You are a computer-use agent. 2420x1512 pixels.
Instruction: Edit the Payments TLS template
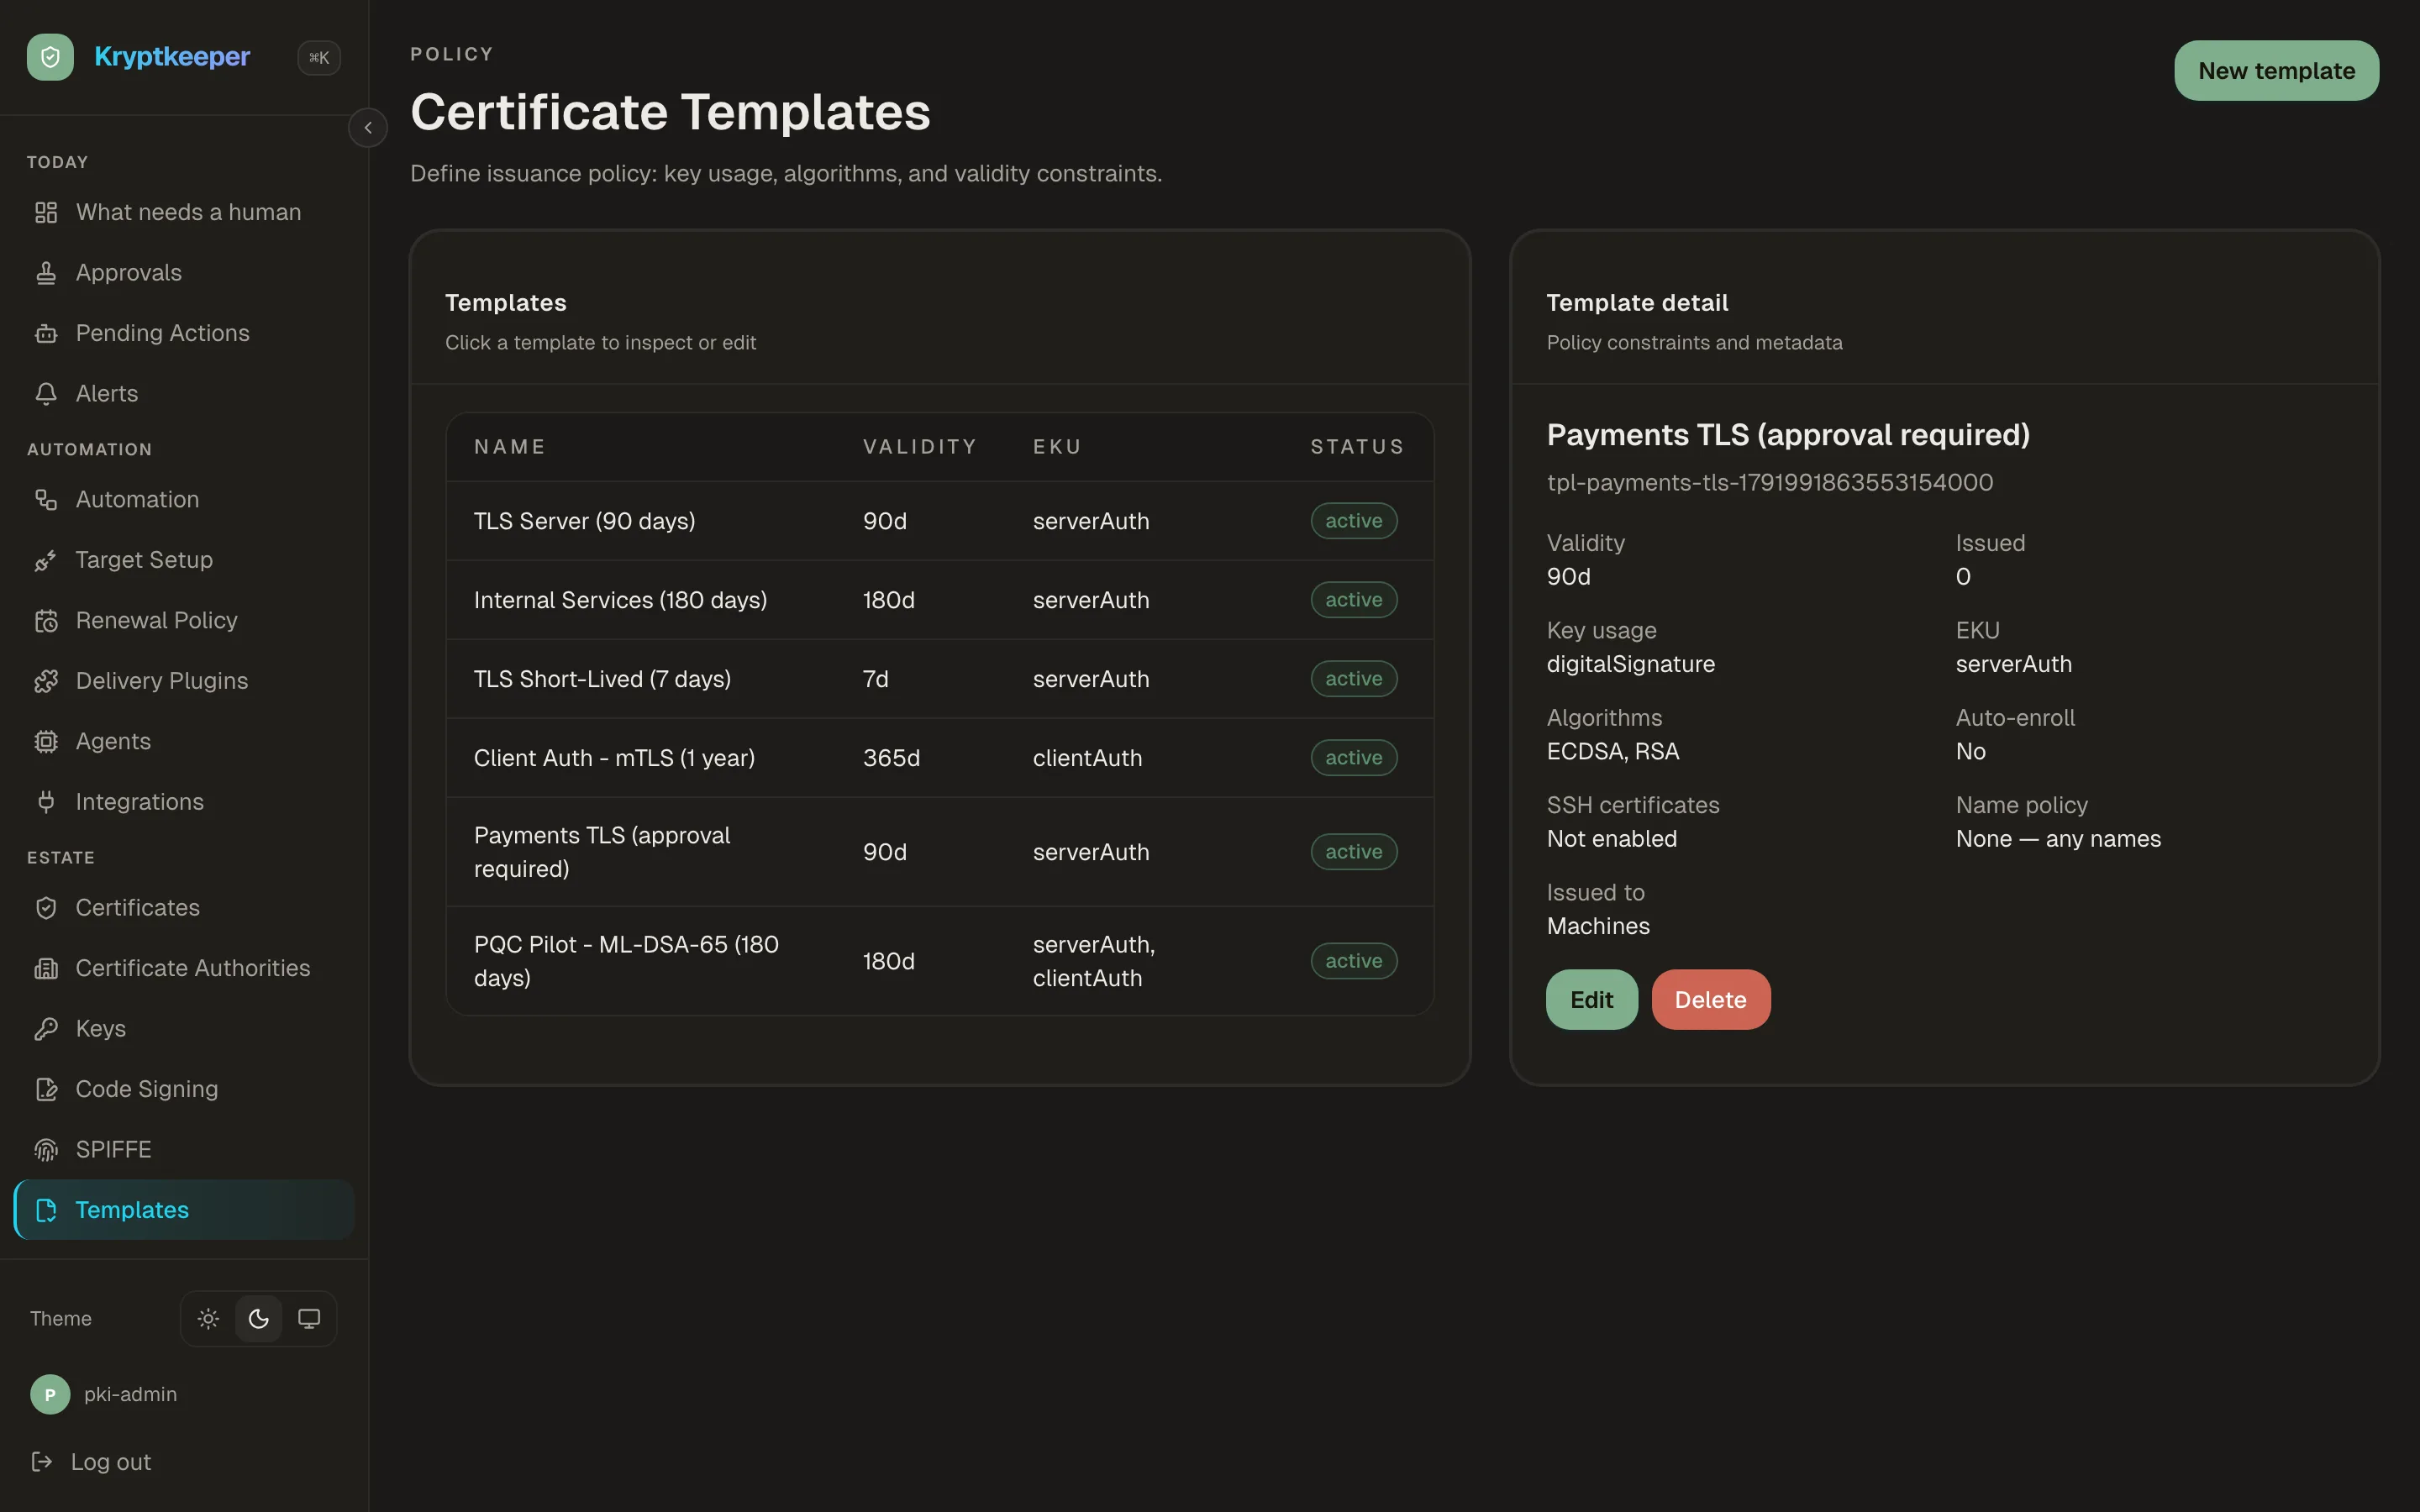(x=1591, y=1000)
